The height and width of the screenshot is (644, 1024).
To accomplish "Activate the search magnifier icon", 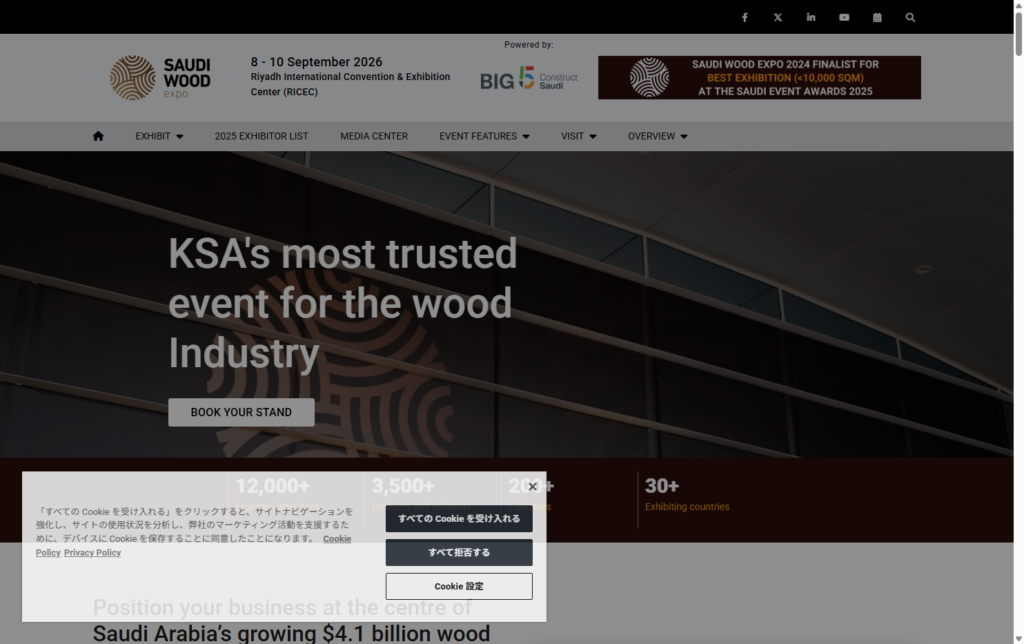I will pos(910,17).
